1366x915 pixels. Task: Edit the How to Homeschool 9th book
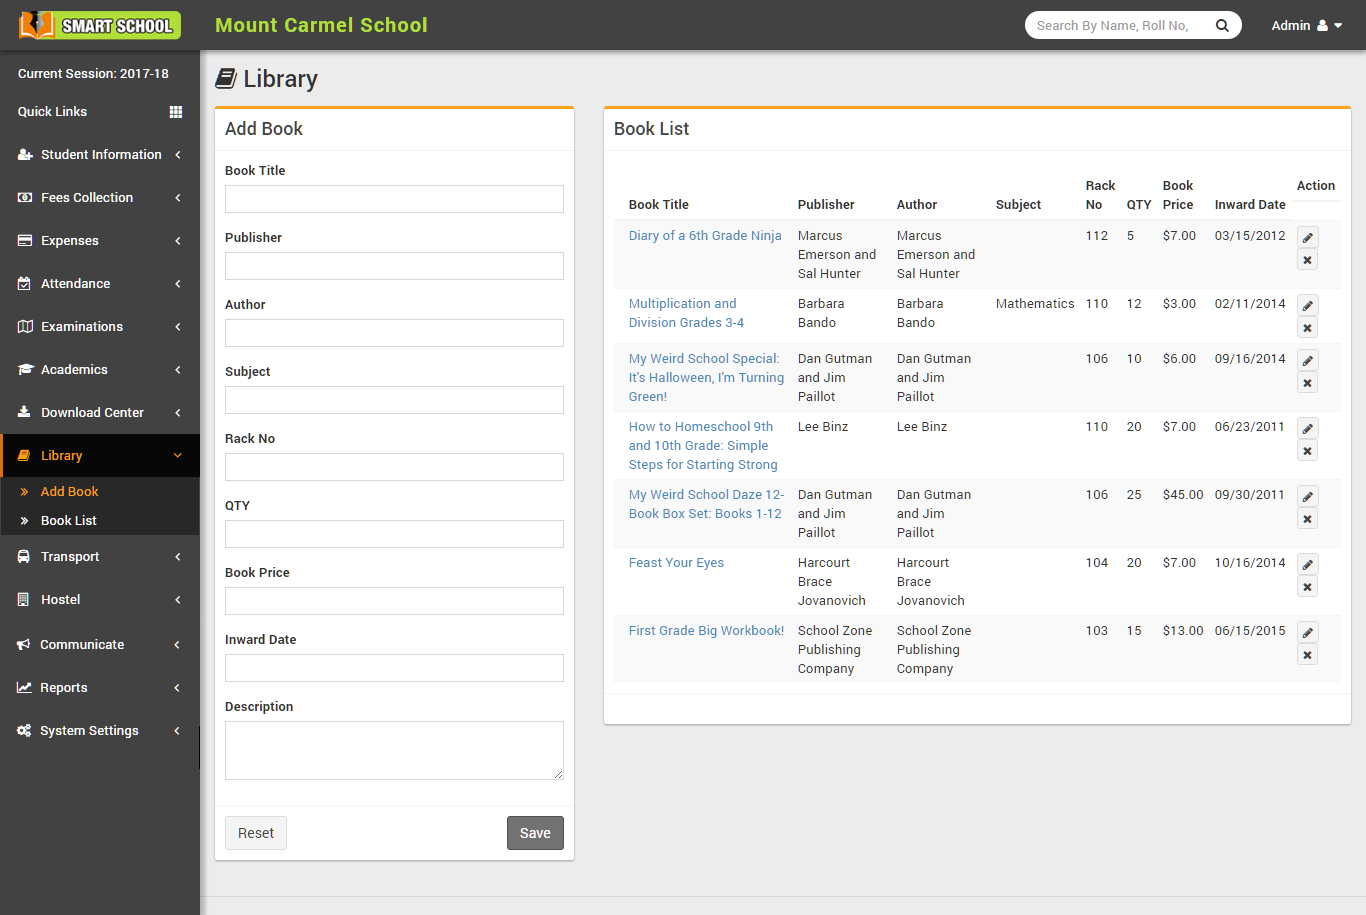(1307, 428)
